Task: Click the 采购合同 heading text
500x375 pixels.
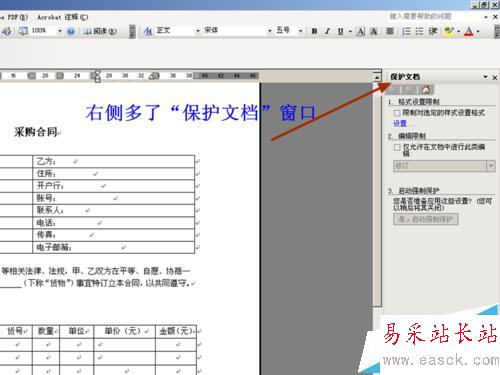Action: 36,132
